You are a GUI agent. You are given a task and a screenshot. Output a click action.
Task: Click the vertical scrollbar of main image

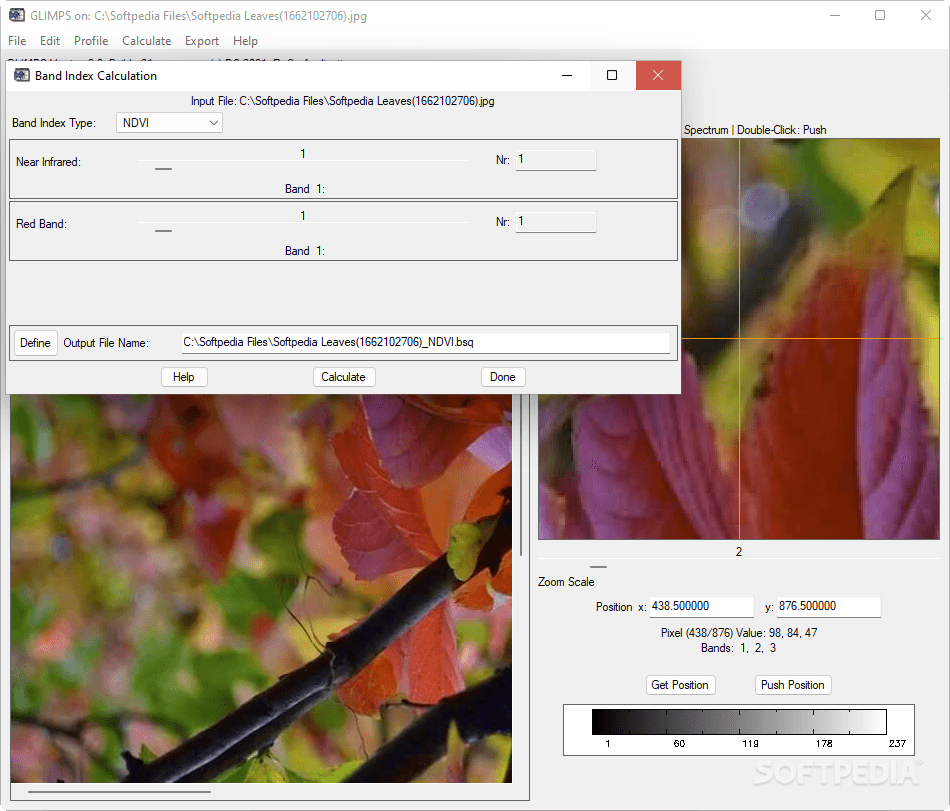521,475
